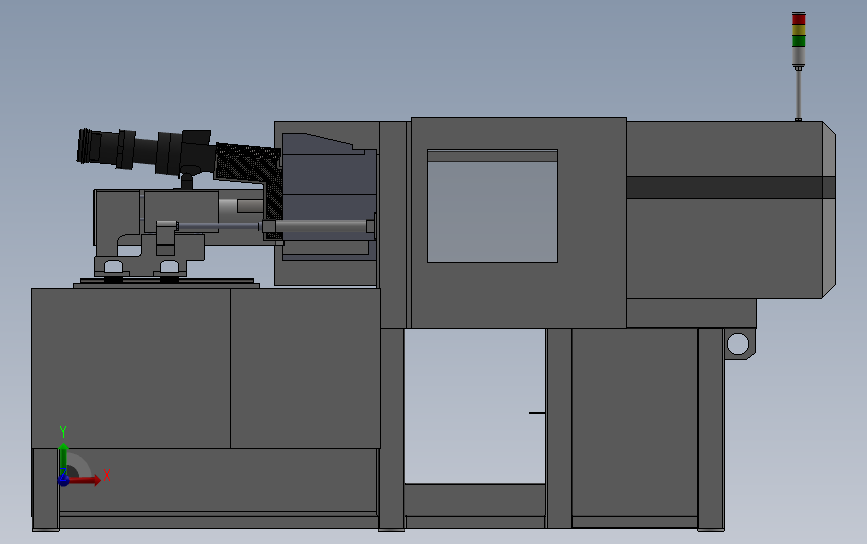The width and height of the screenshot is (867, 544).
Task: Select the dark stripe band on the right enclosure
Action: coord(730,187)
